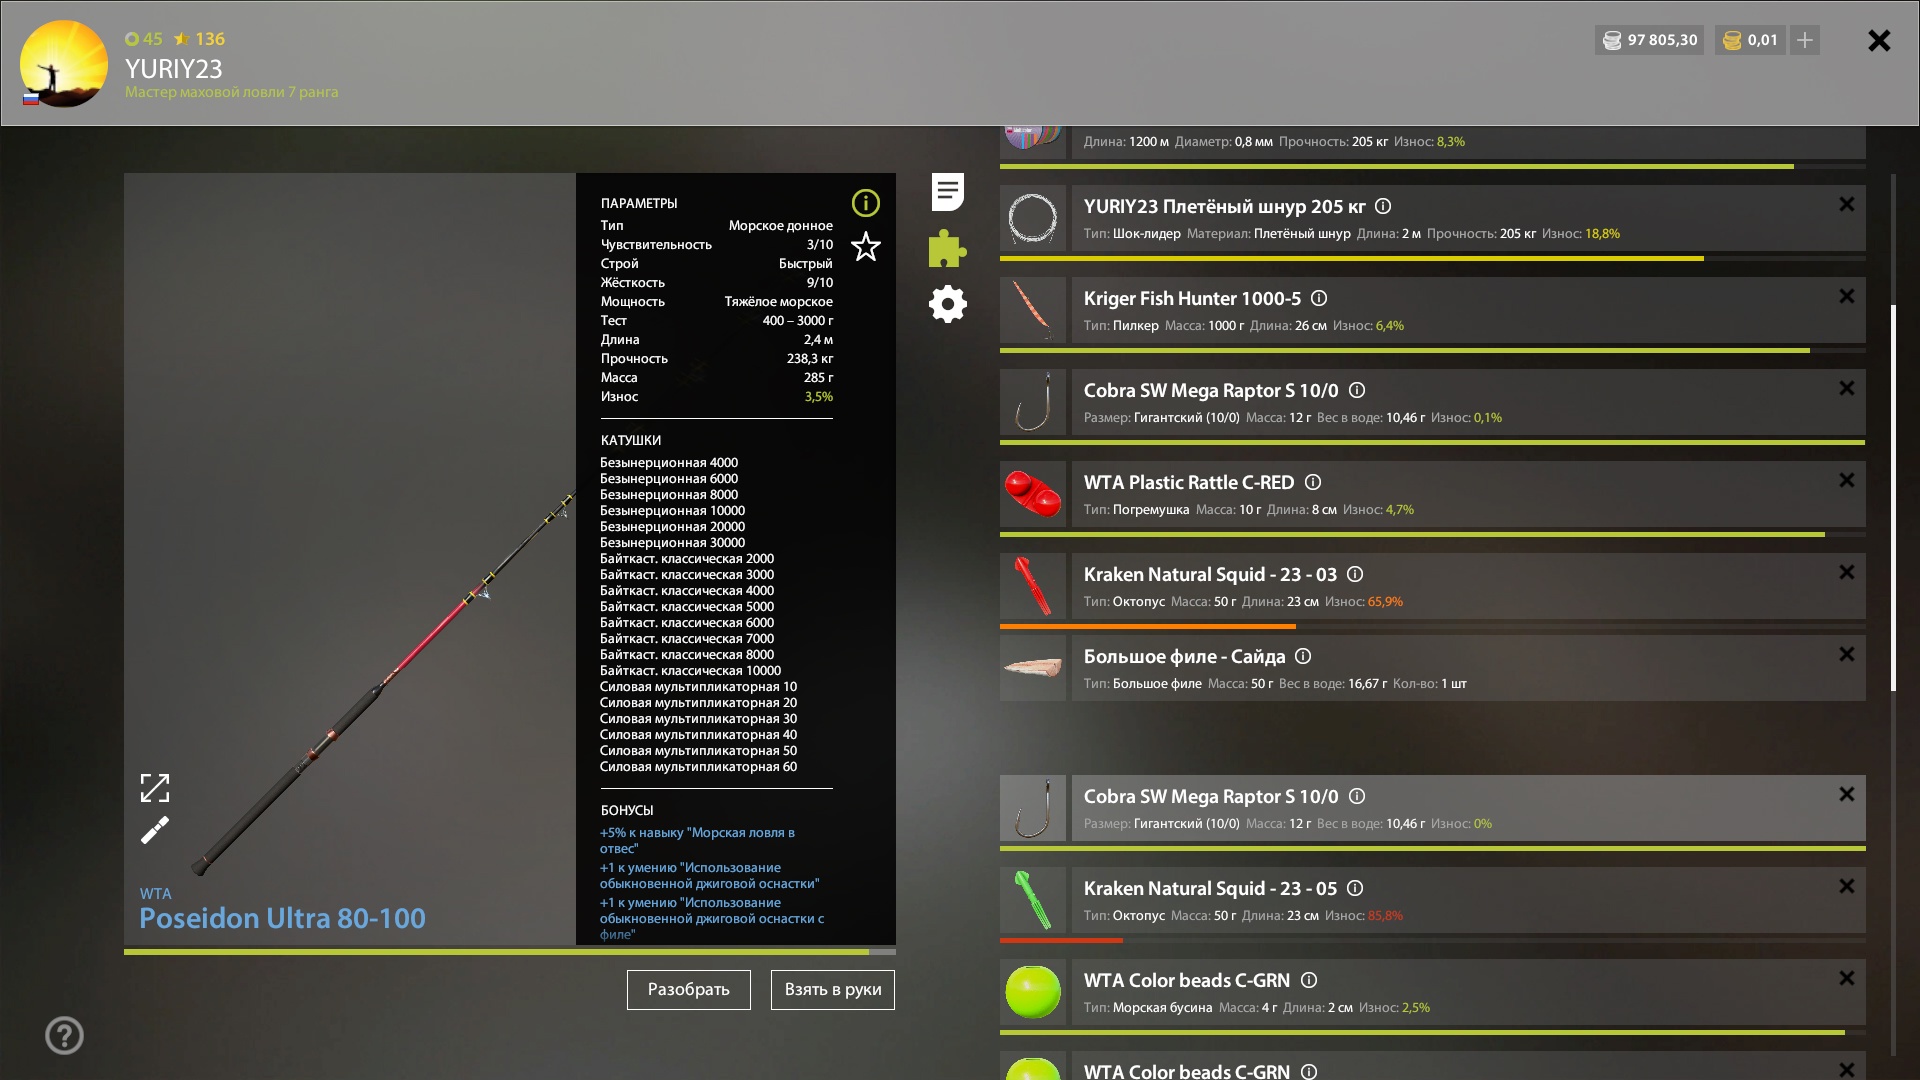Show info for Kraken Natural Squid 23-03

tap(1355, 574)
